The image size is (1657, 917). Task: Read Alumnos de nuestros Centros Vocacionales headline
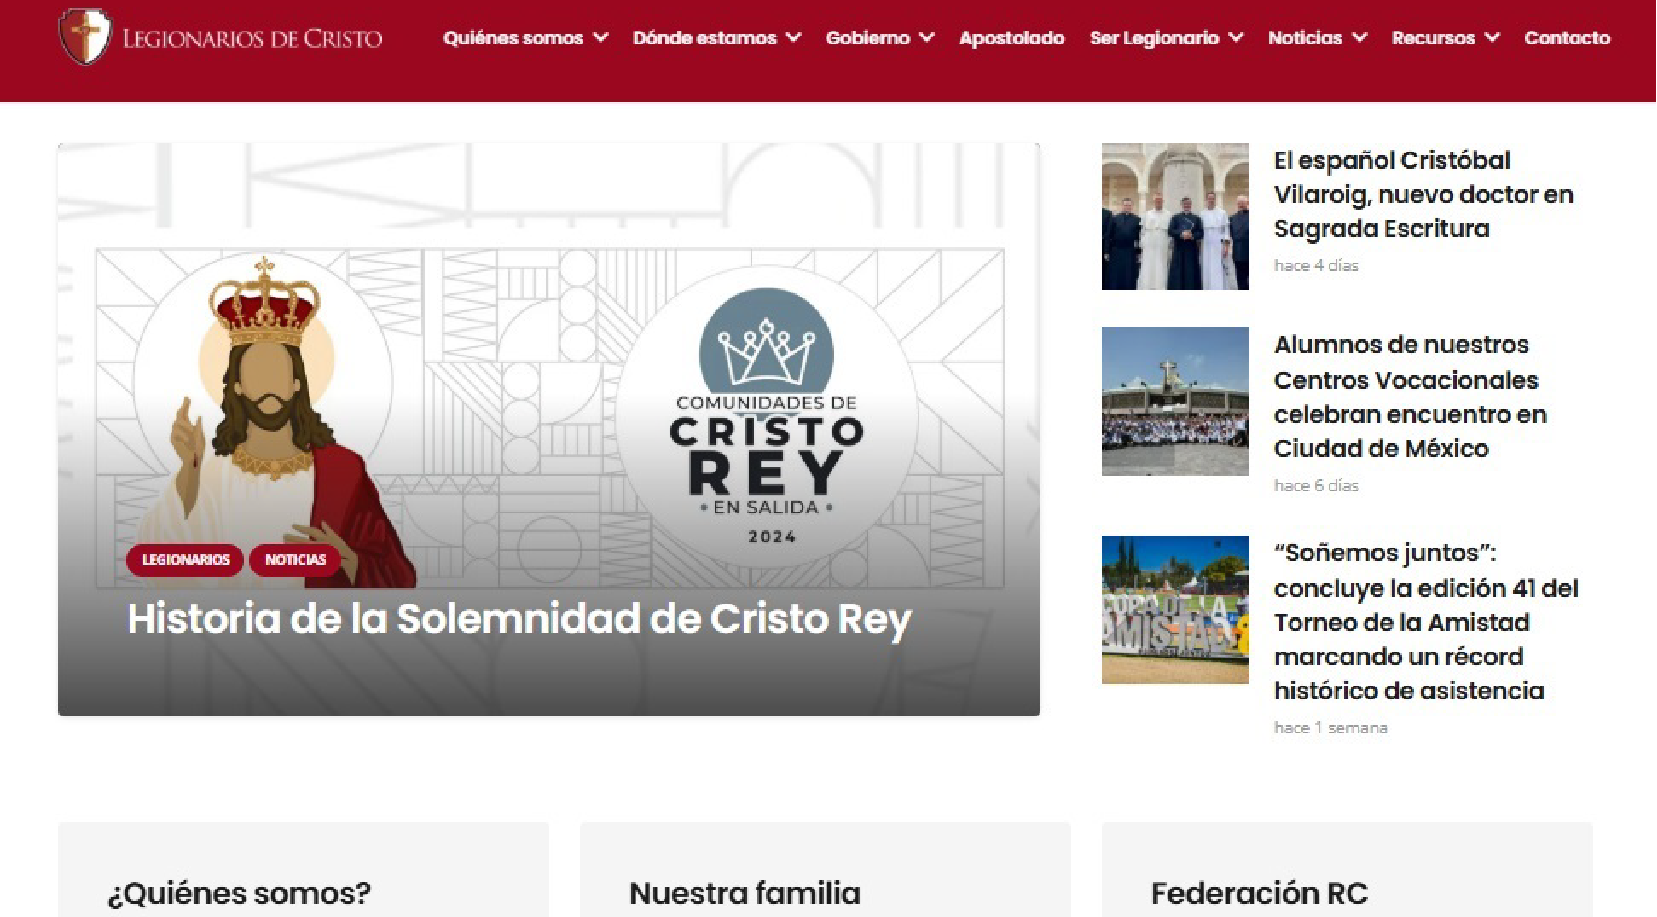(x=1410, y=397)
